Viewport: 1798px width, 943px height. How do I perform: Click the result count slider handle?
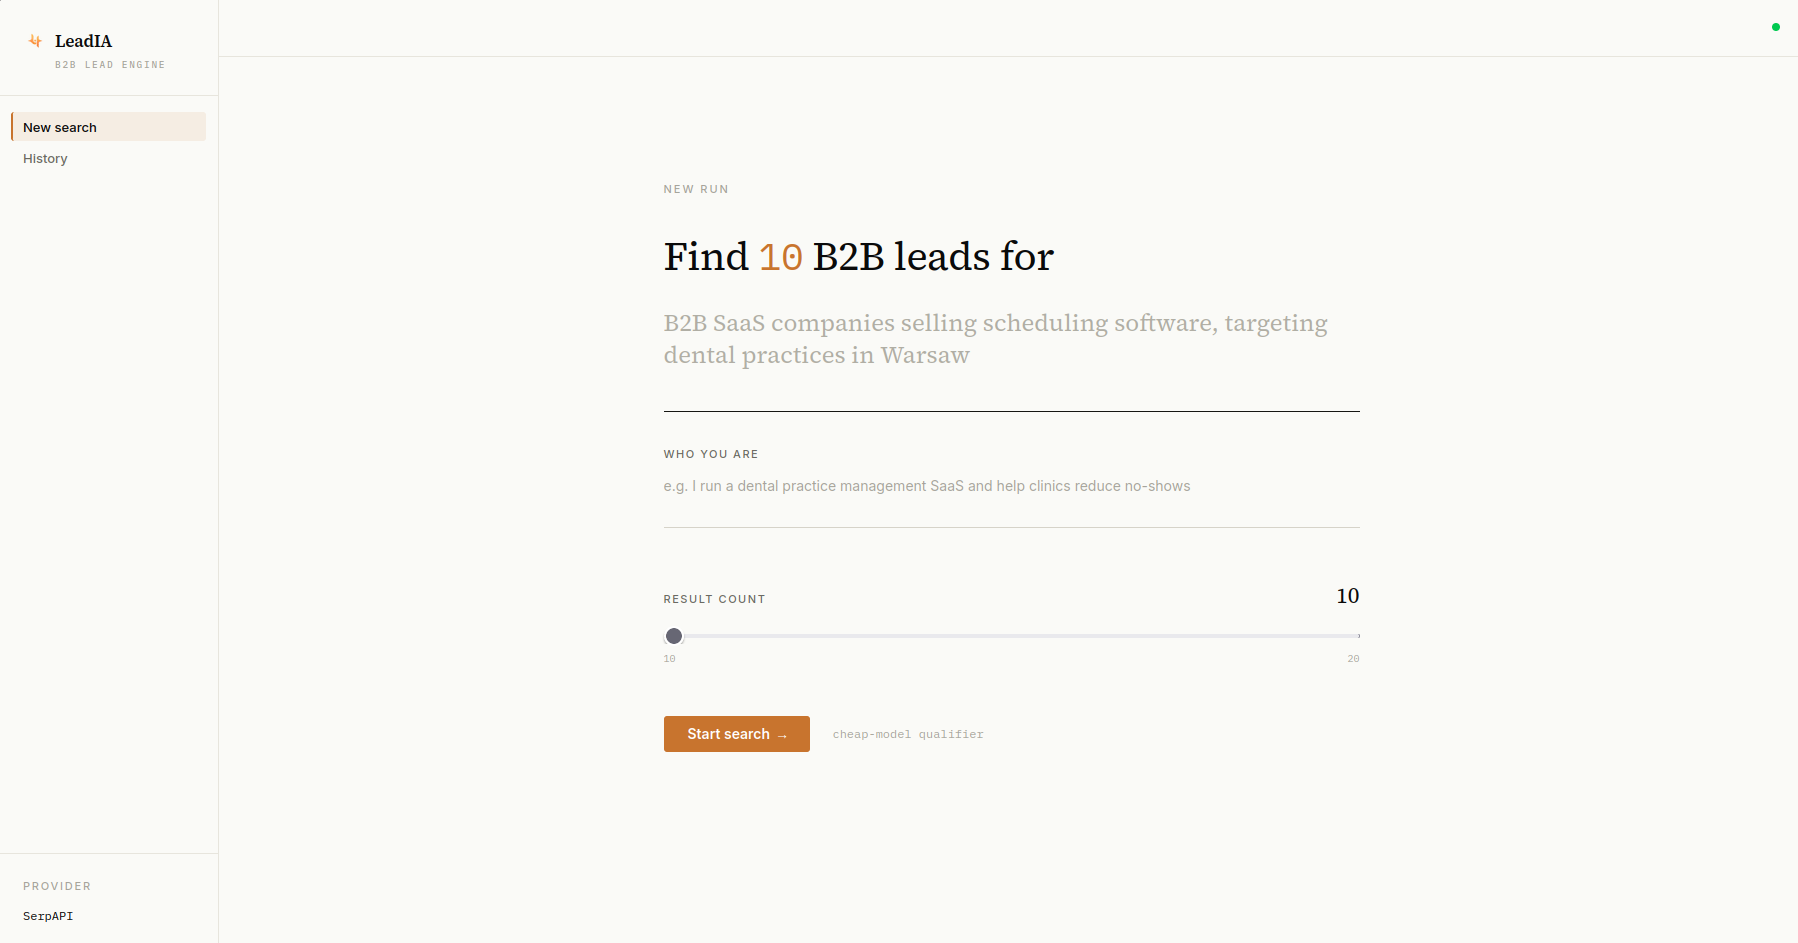tap(674, 636)
